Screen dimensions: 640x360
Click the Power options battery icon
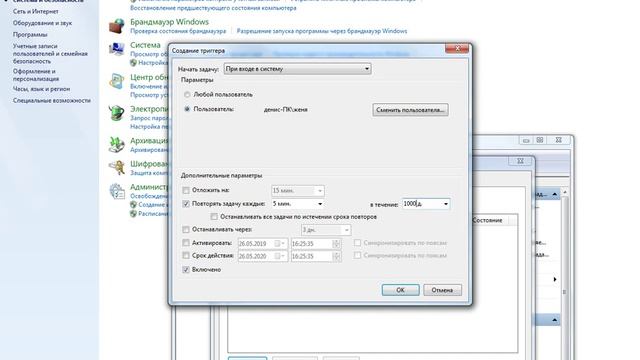click(116, 113)
